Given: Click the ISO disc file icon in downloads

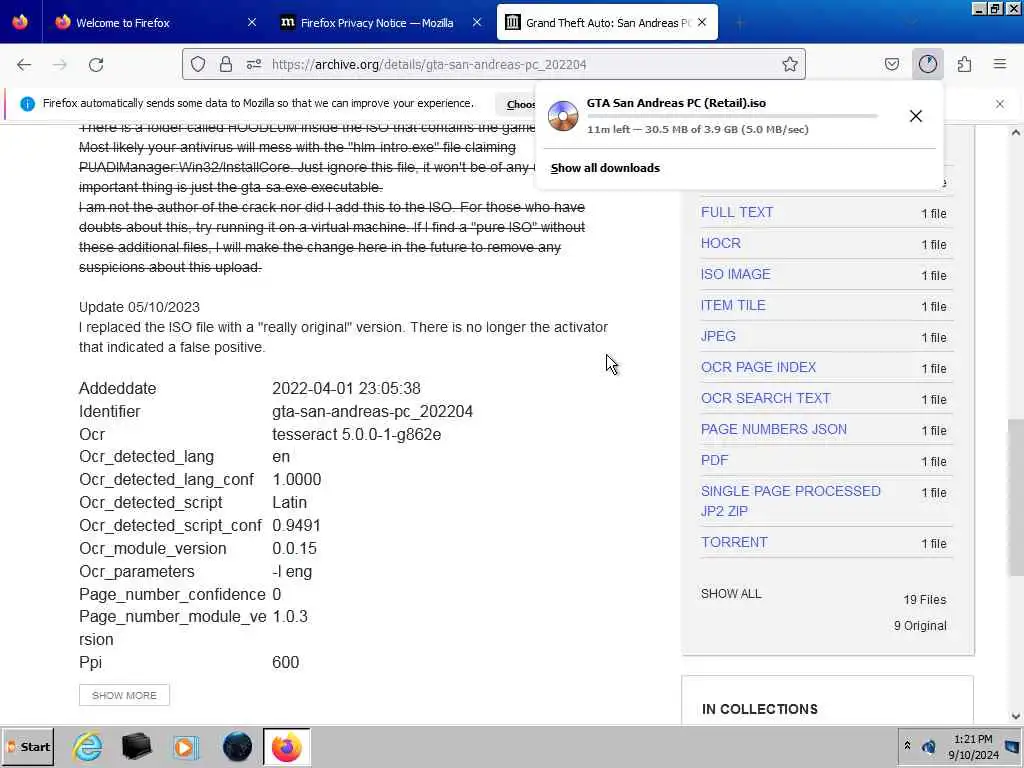Looking at the screenshot, I should 563,116.
